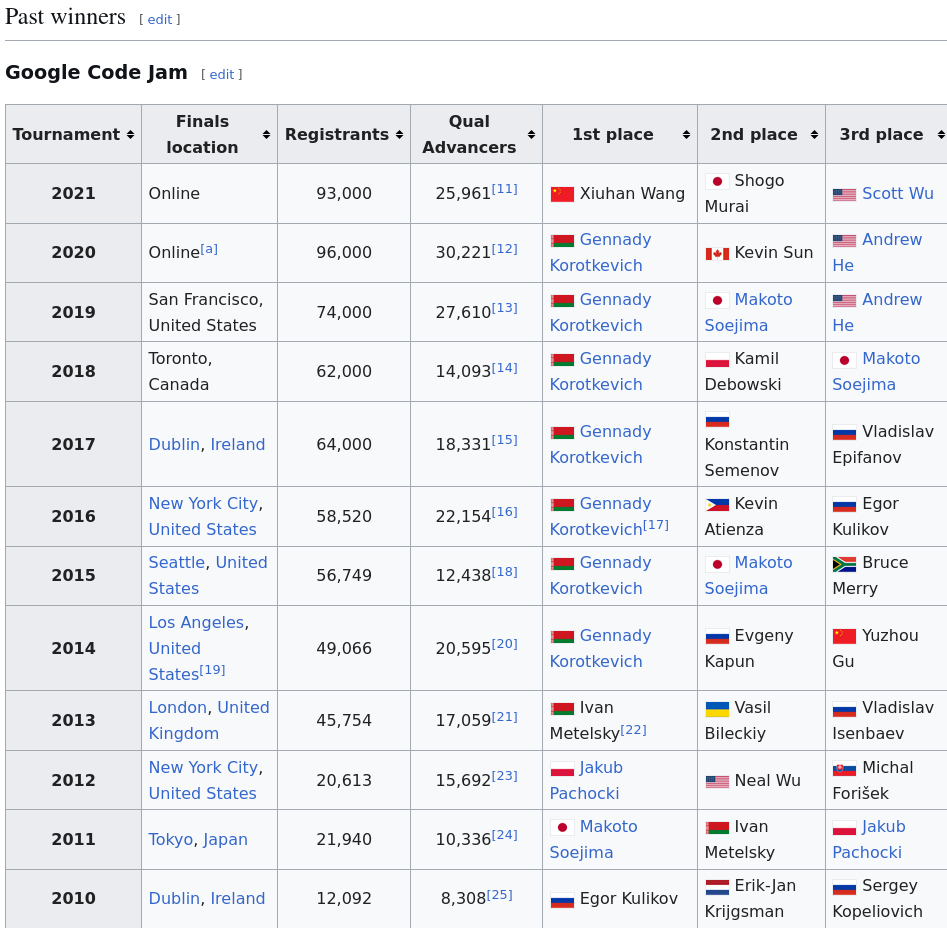Click sort arrows for Finals location column
The image size is (947, 928).
pyautogui.click(x=266, y=135)
